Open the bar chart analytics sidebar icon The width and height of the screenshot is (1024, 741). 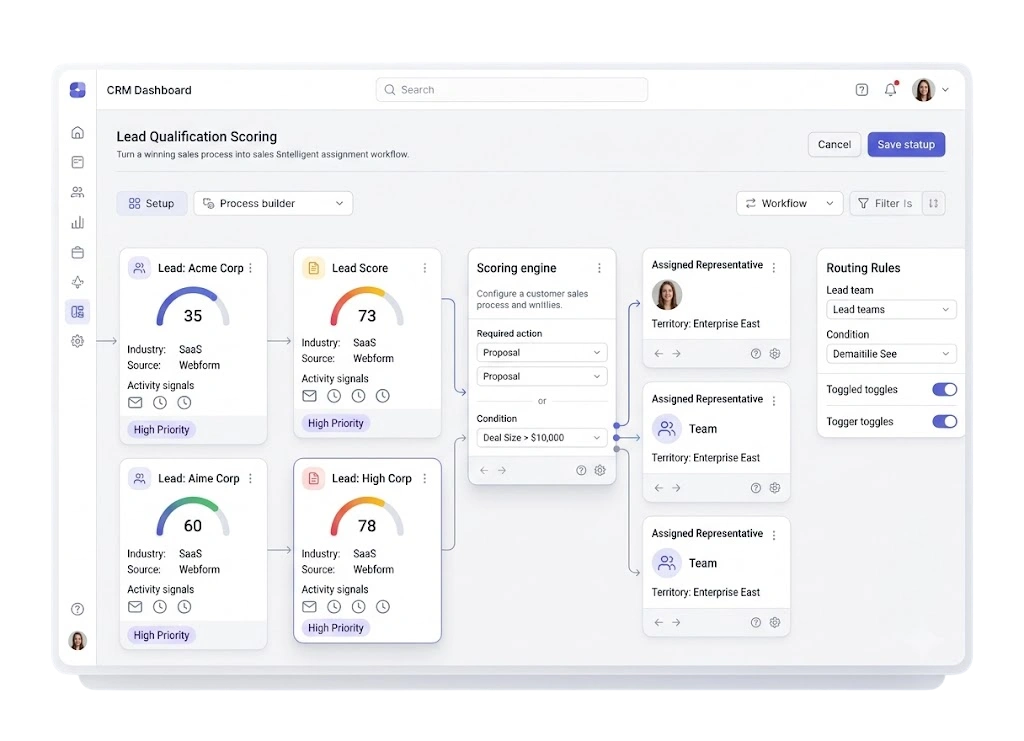[78, 223]
